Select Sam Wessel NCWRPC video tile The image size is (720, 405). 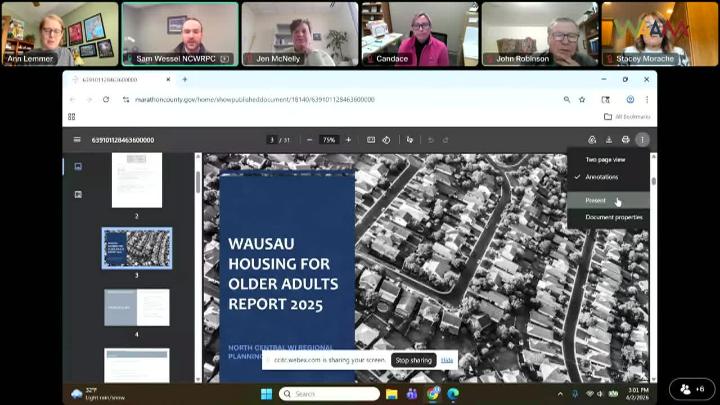tap(180, 34)
